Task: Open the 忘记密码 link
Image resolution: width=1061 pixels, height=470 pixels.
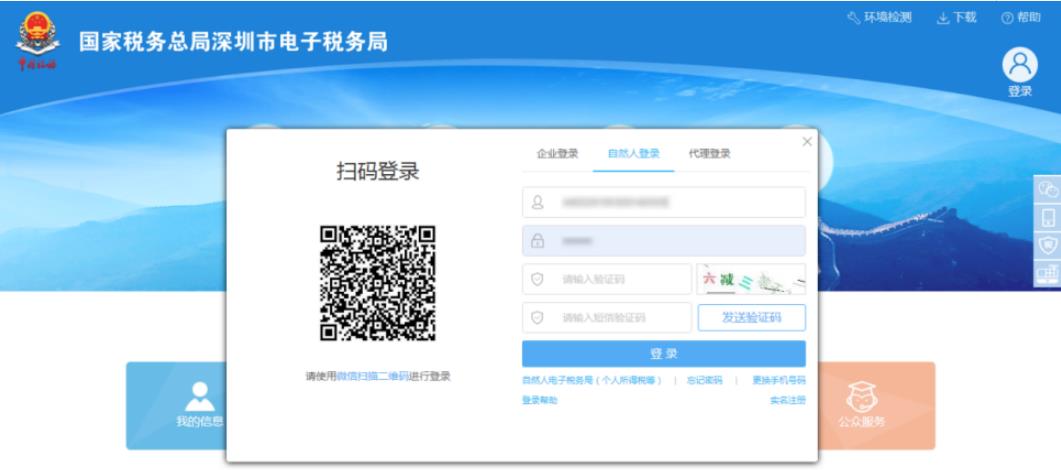Action: click(x=704, y=380)
